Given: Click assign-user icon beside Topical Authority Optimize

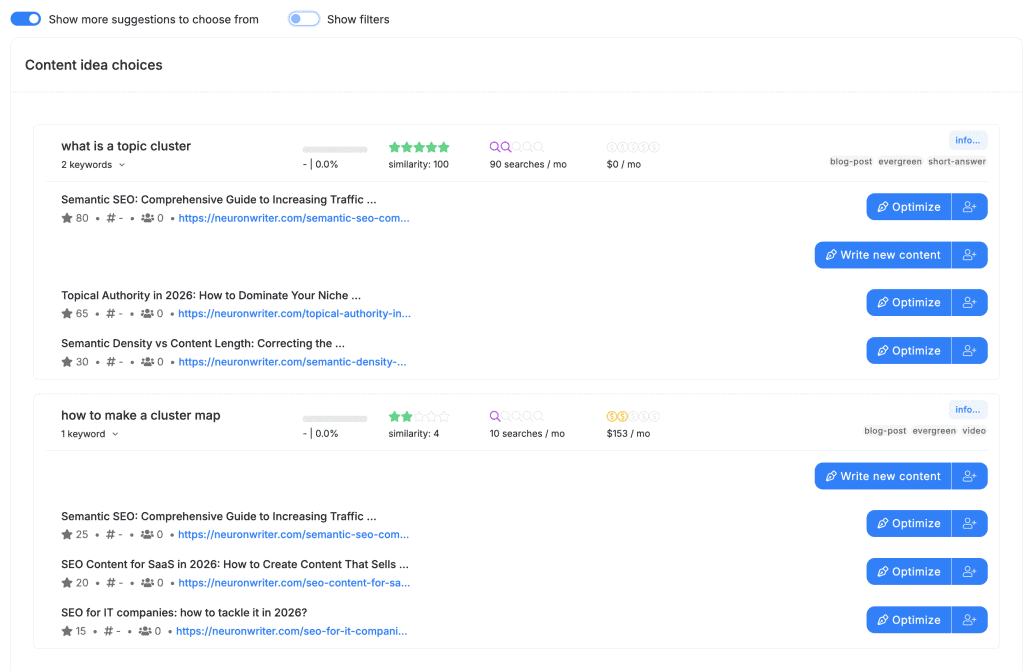Looking at the screenshot, I should coord(969,303).
